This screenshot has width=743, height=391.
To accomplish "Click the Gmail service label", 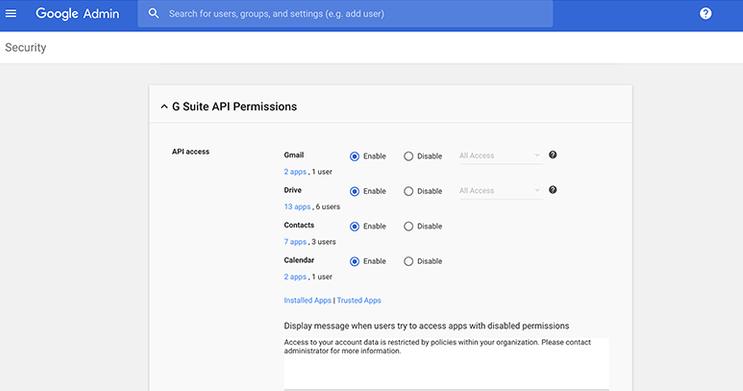I will [294, 155].
